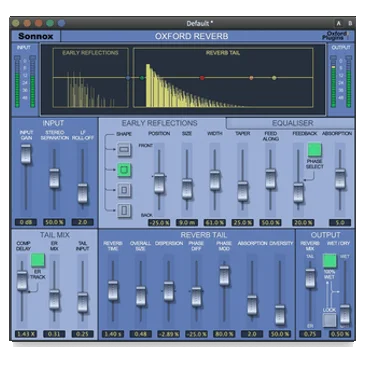Click the Reverb Tail Absorption slider handle
Viewport: 365px width, 365px height.
pyautogui.click(x=252, y=305)
